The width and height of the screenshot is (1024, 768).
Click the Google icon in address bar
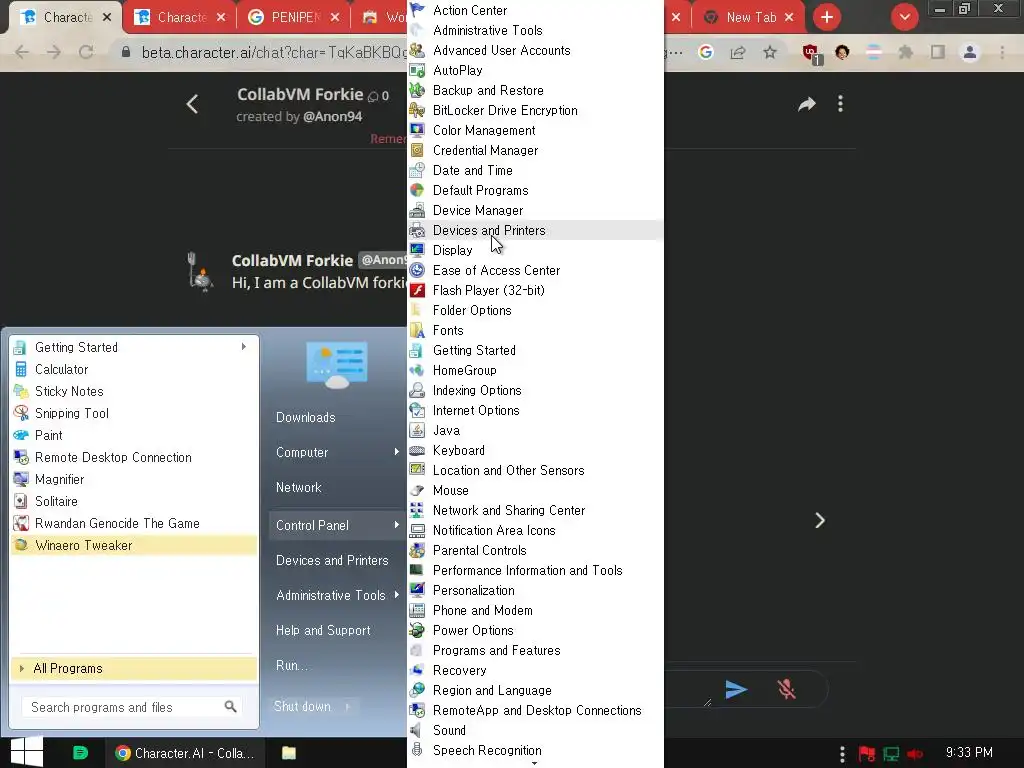(705, 52)
